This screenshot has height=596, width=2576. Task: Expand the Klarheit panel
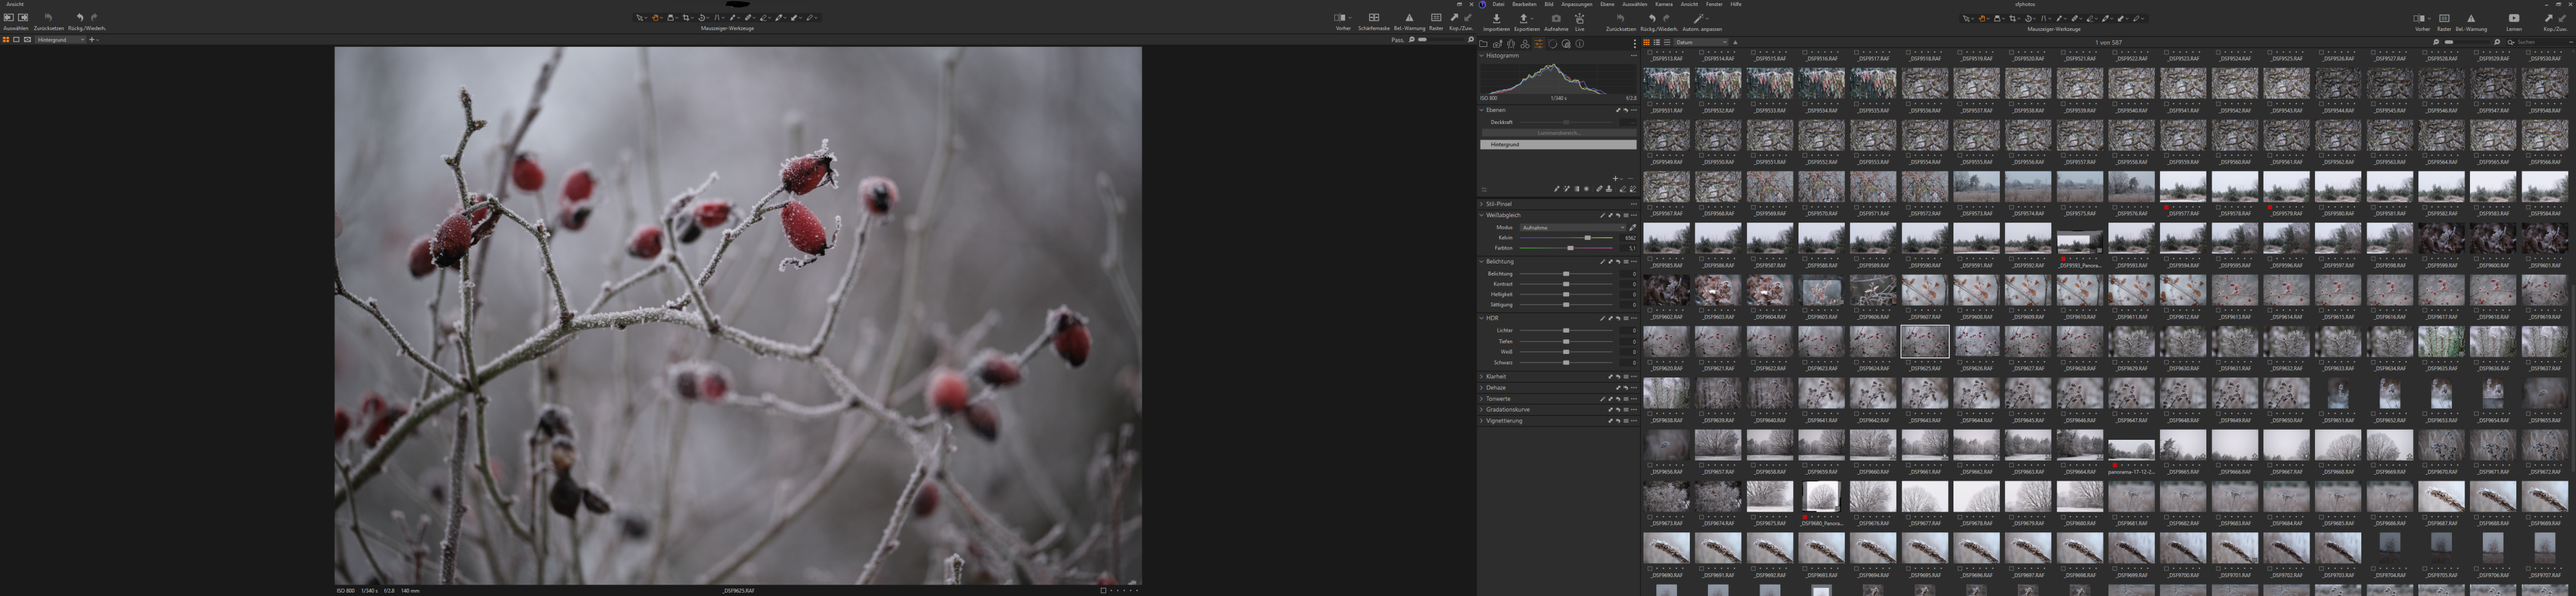1481,377
